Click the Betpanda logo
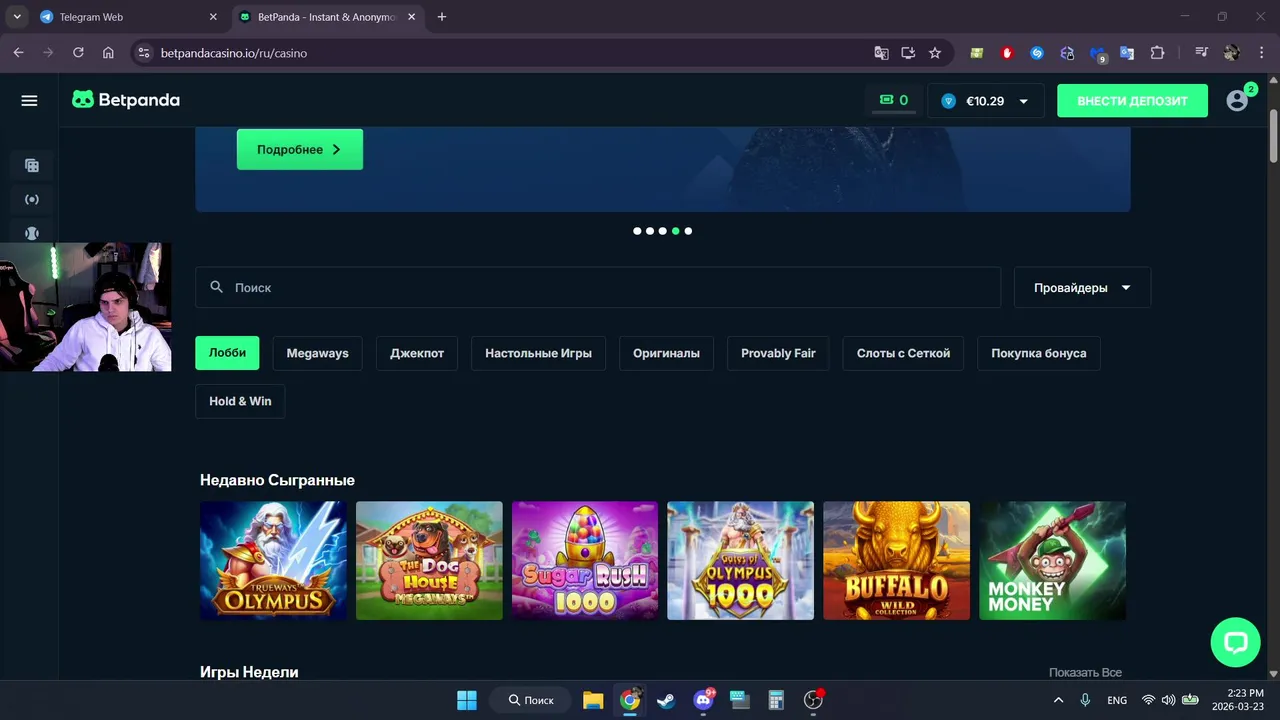This screenshot has width=1280, height=720. click(x=126, y=100)
